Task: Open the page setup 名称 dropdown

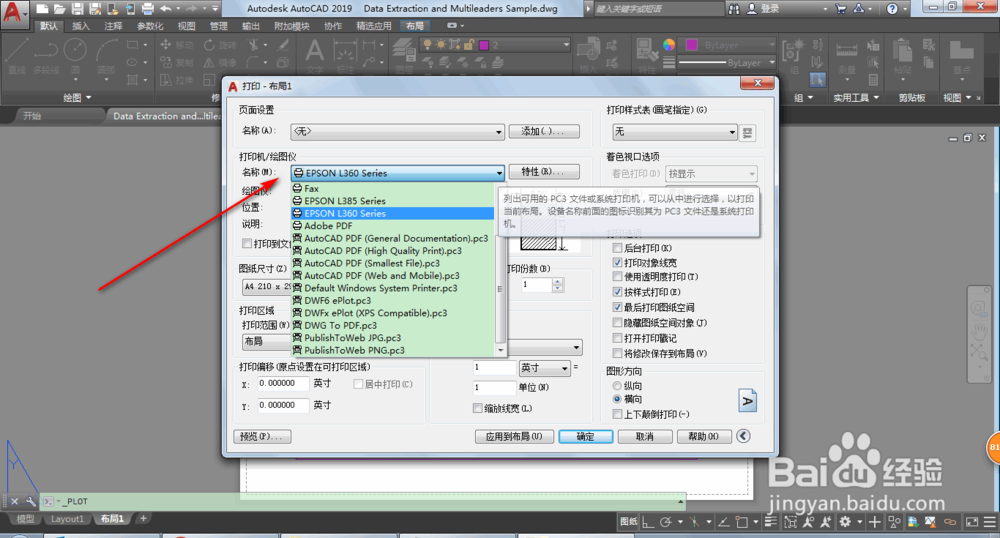Action: 398,131
